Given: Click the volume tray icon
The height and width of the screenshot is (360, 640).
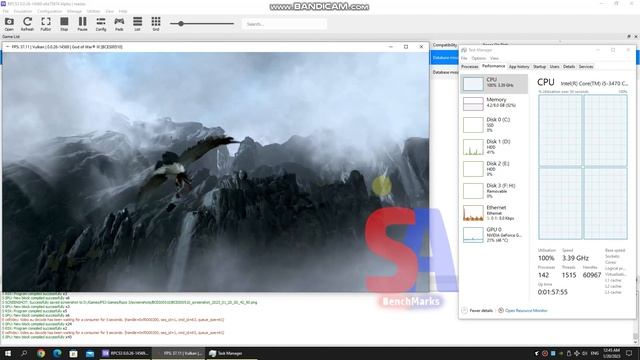Looking at the screenshot, I should click(584, 353).
